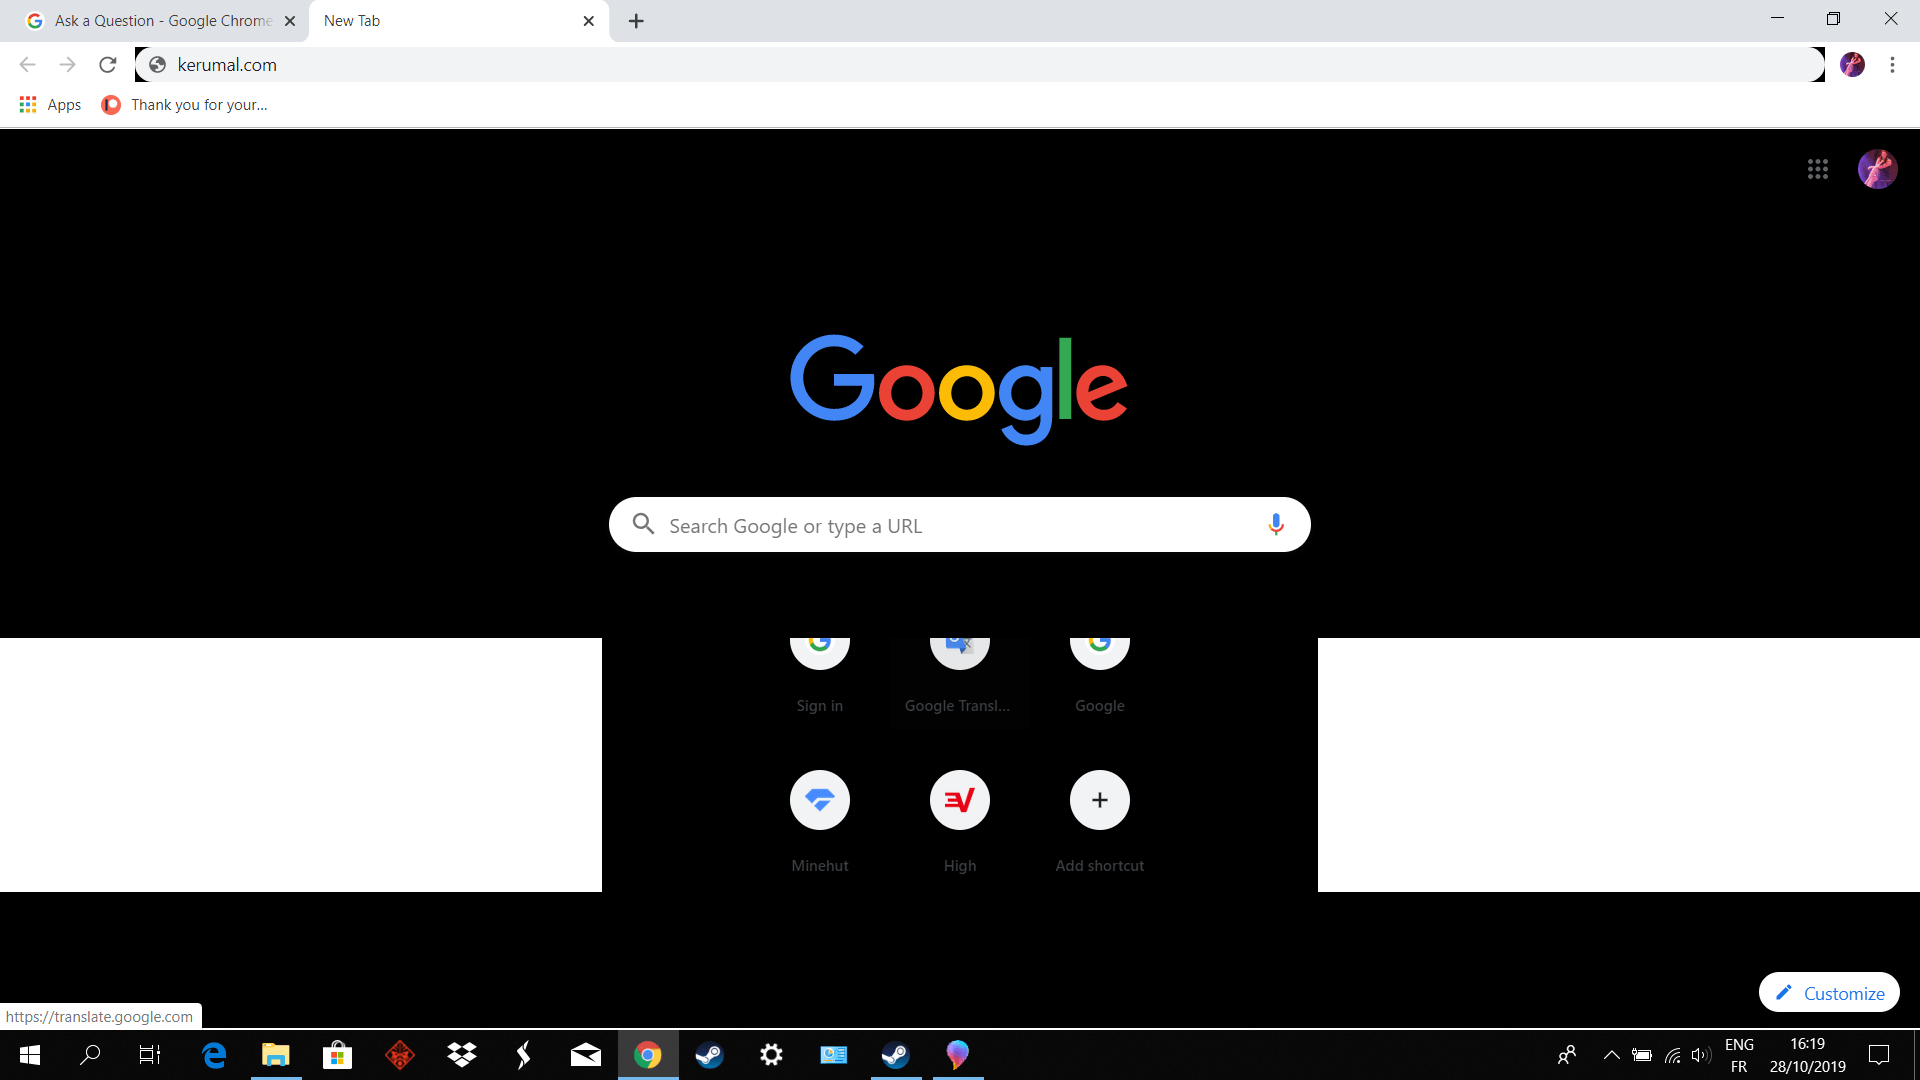Select the High ExpressVPN shortcut
The width and height of the screenshot is (1920, 1080).
tap(959, 800)
